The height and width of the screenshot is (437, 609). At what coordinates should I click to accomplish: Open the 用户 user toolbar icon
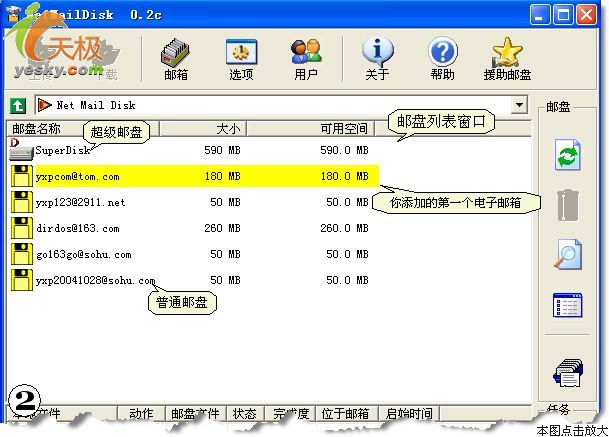pos(306,59)
